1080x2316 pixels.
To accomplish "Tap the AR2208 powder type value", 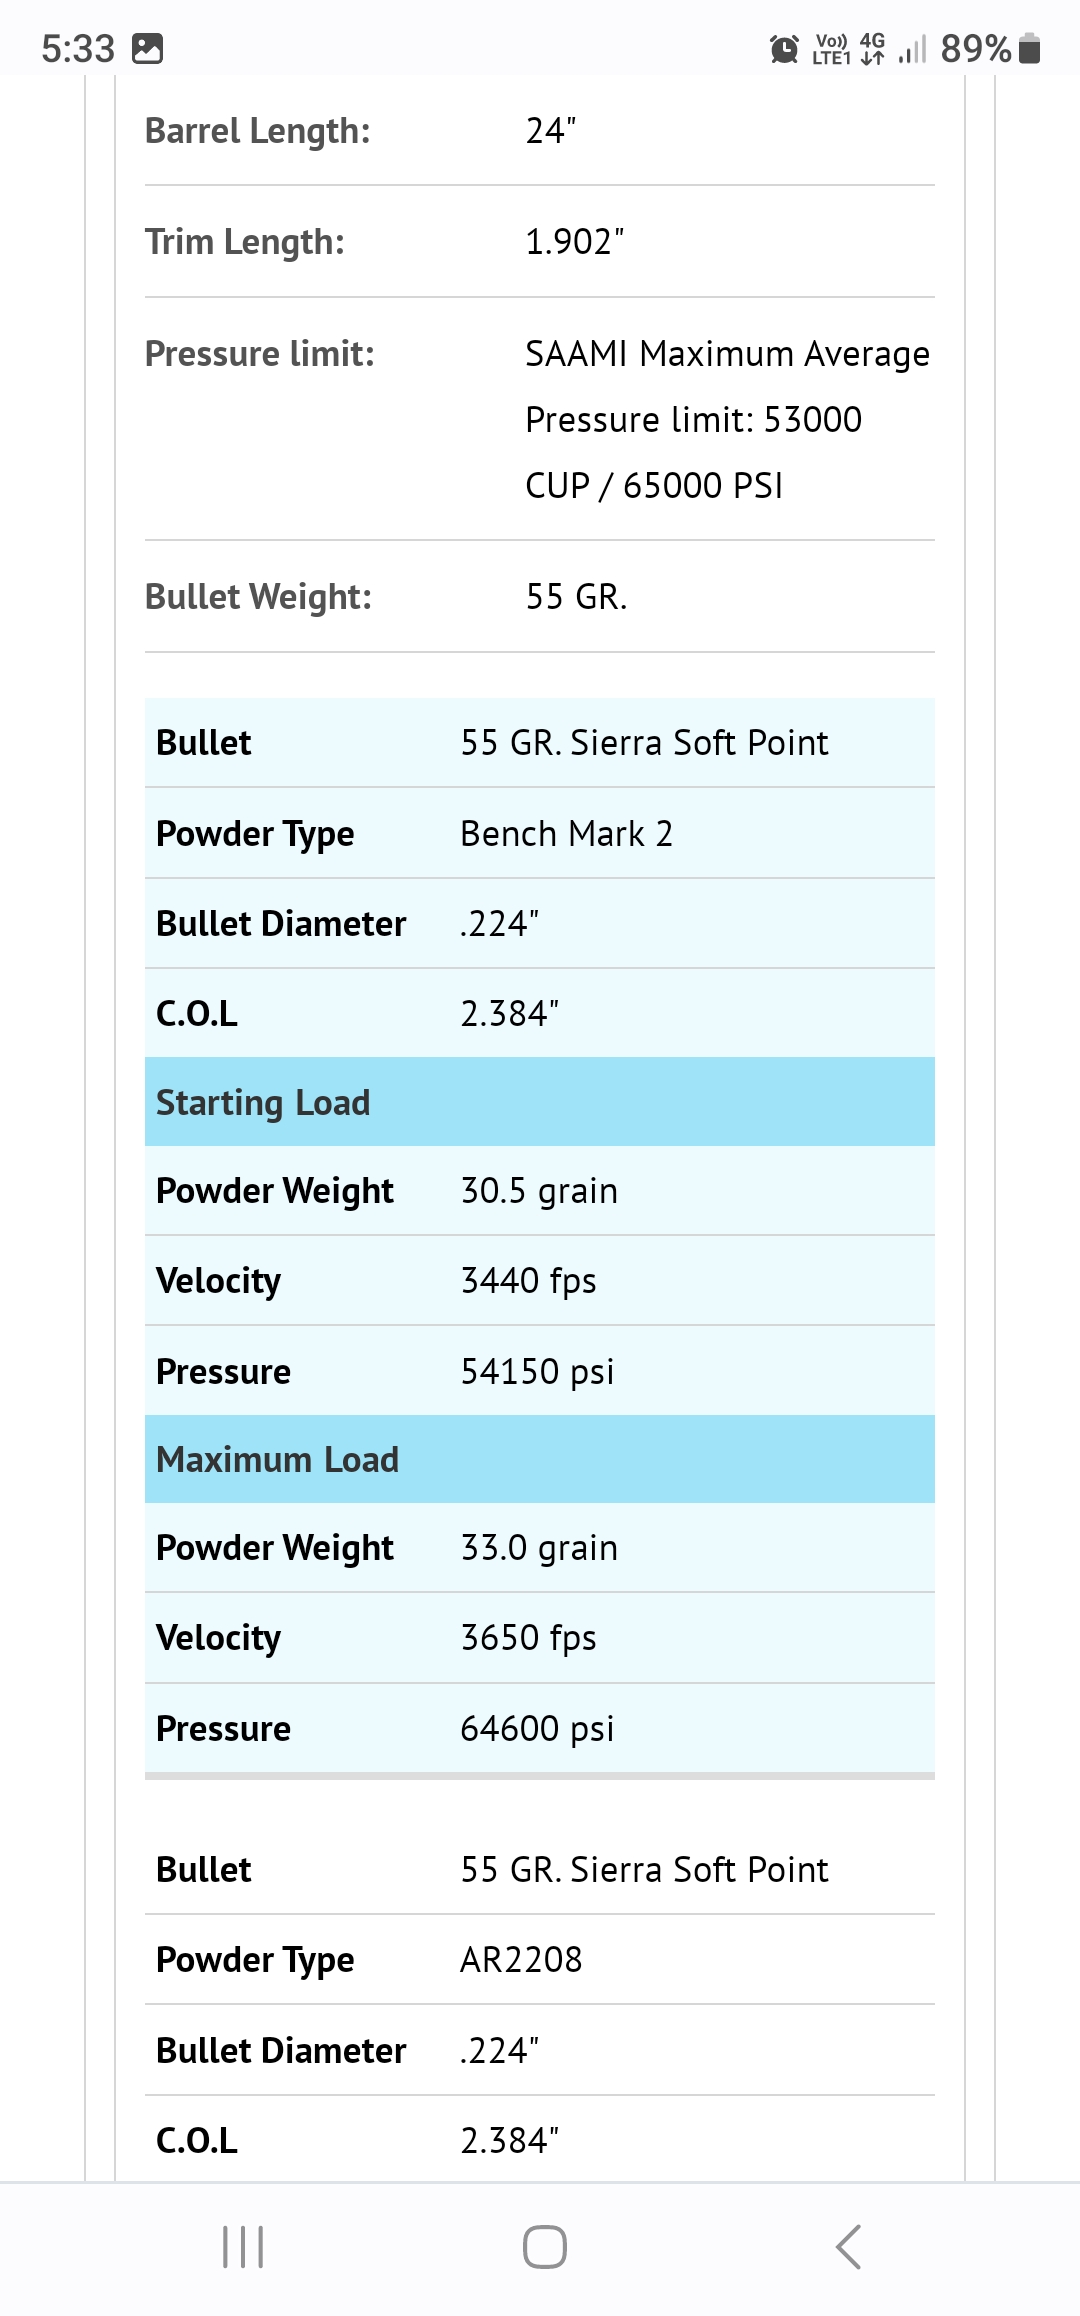I will 521,1959.
